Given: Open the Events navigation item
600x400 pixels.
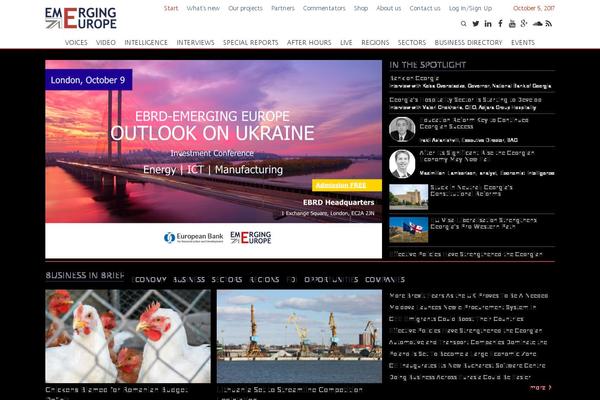Looking at the screenshot, I should pos(523,42).
